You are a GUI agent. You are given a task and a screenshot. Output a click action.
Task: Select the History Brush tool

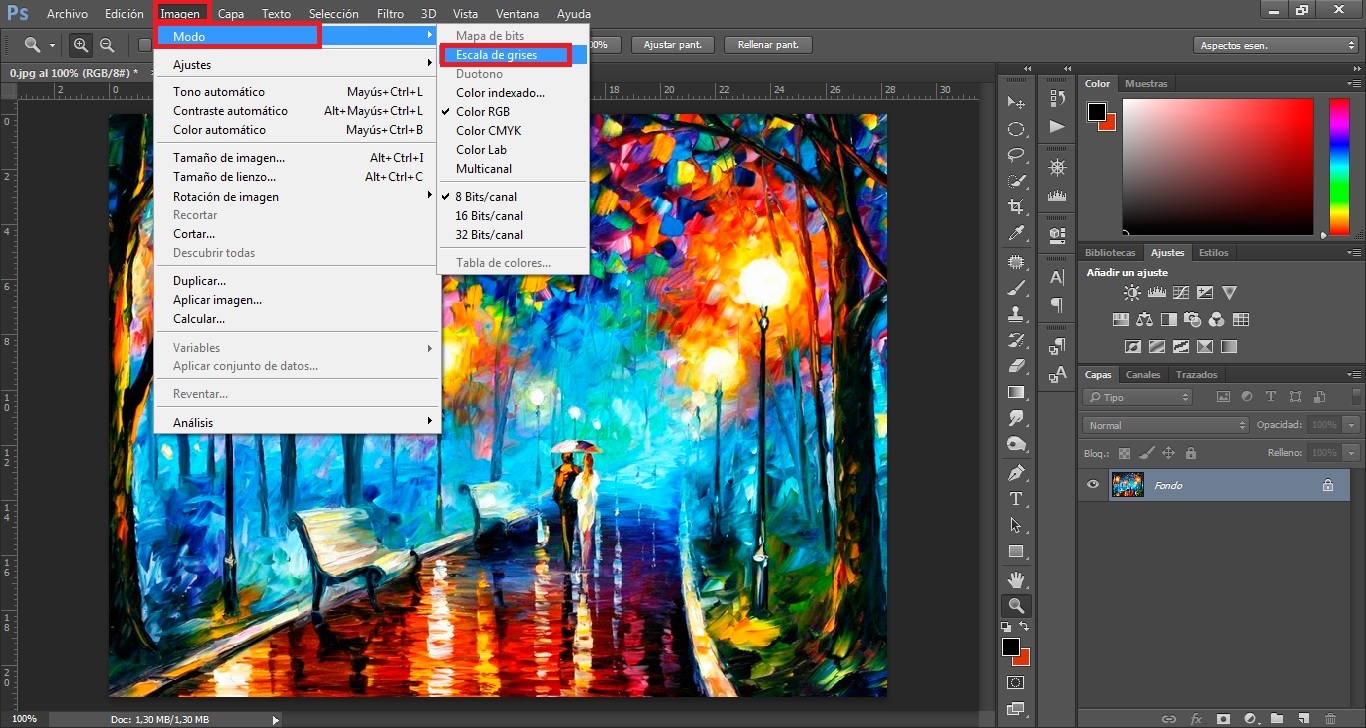(x=1016, y=340)
